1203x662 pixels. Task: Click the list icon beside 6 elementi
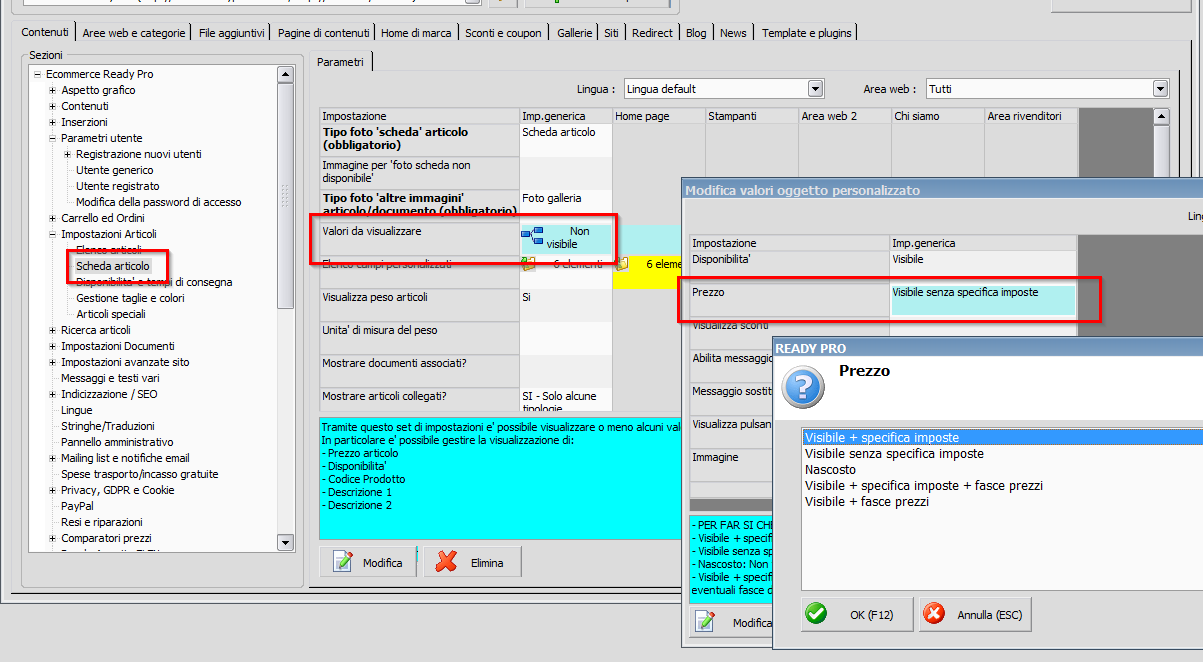click(529, 264)
